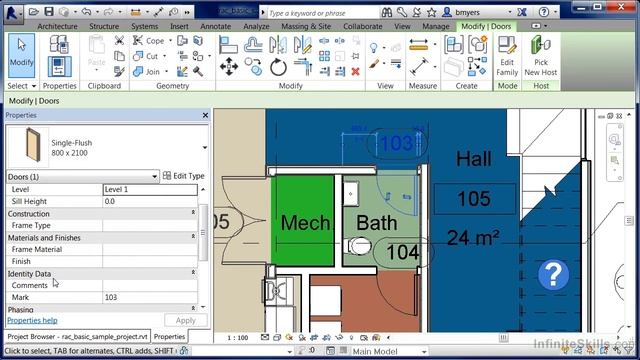Open the bmyers user account dropdown
This screenshot has height=360, width=640.
coord(510,12)
